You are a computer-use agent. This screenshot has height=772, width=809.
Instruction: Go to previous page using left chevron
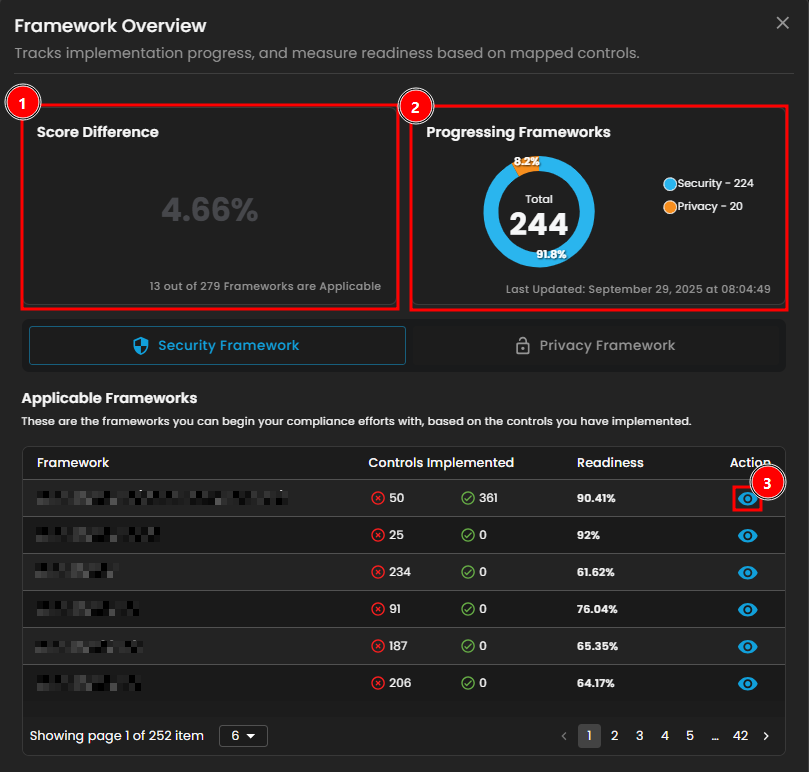564,736
